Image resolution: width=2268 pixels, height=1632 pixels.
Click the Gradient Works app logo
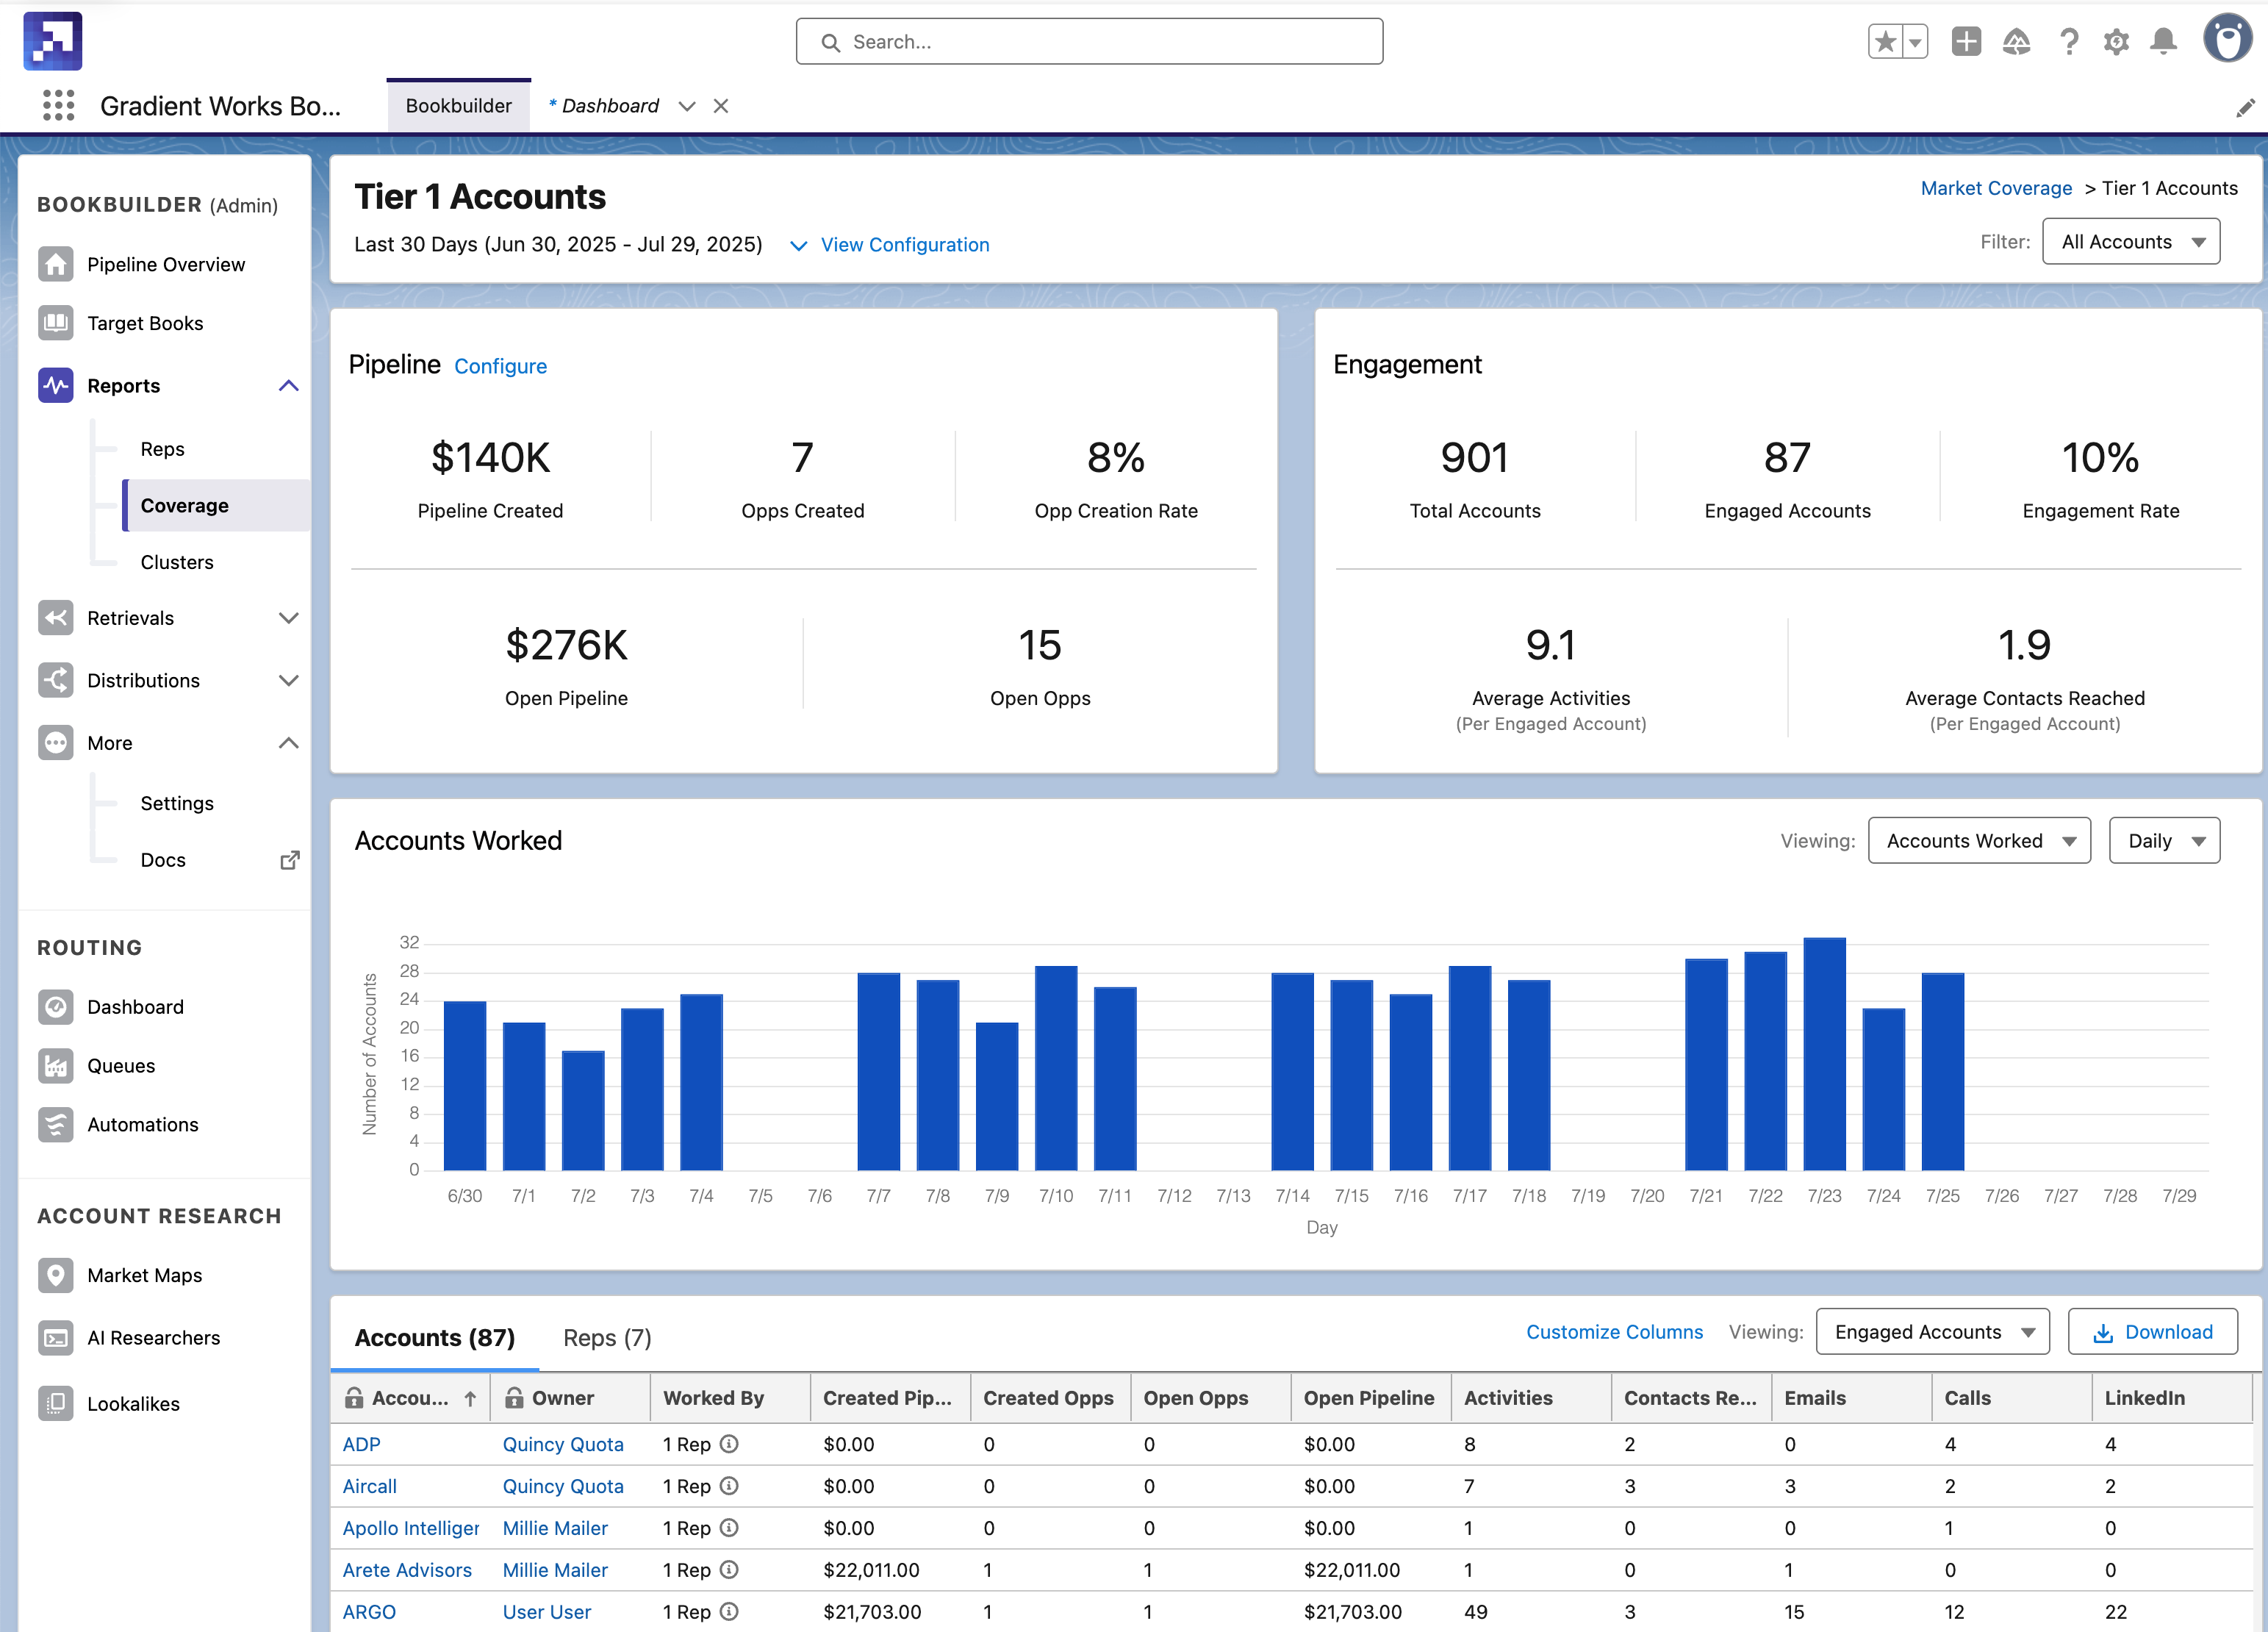point(53,41)
